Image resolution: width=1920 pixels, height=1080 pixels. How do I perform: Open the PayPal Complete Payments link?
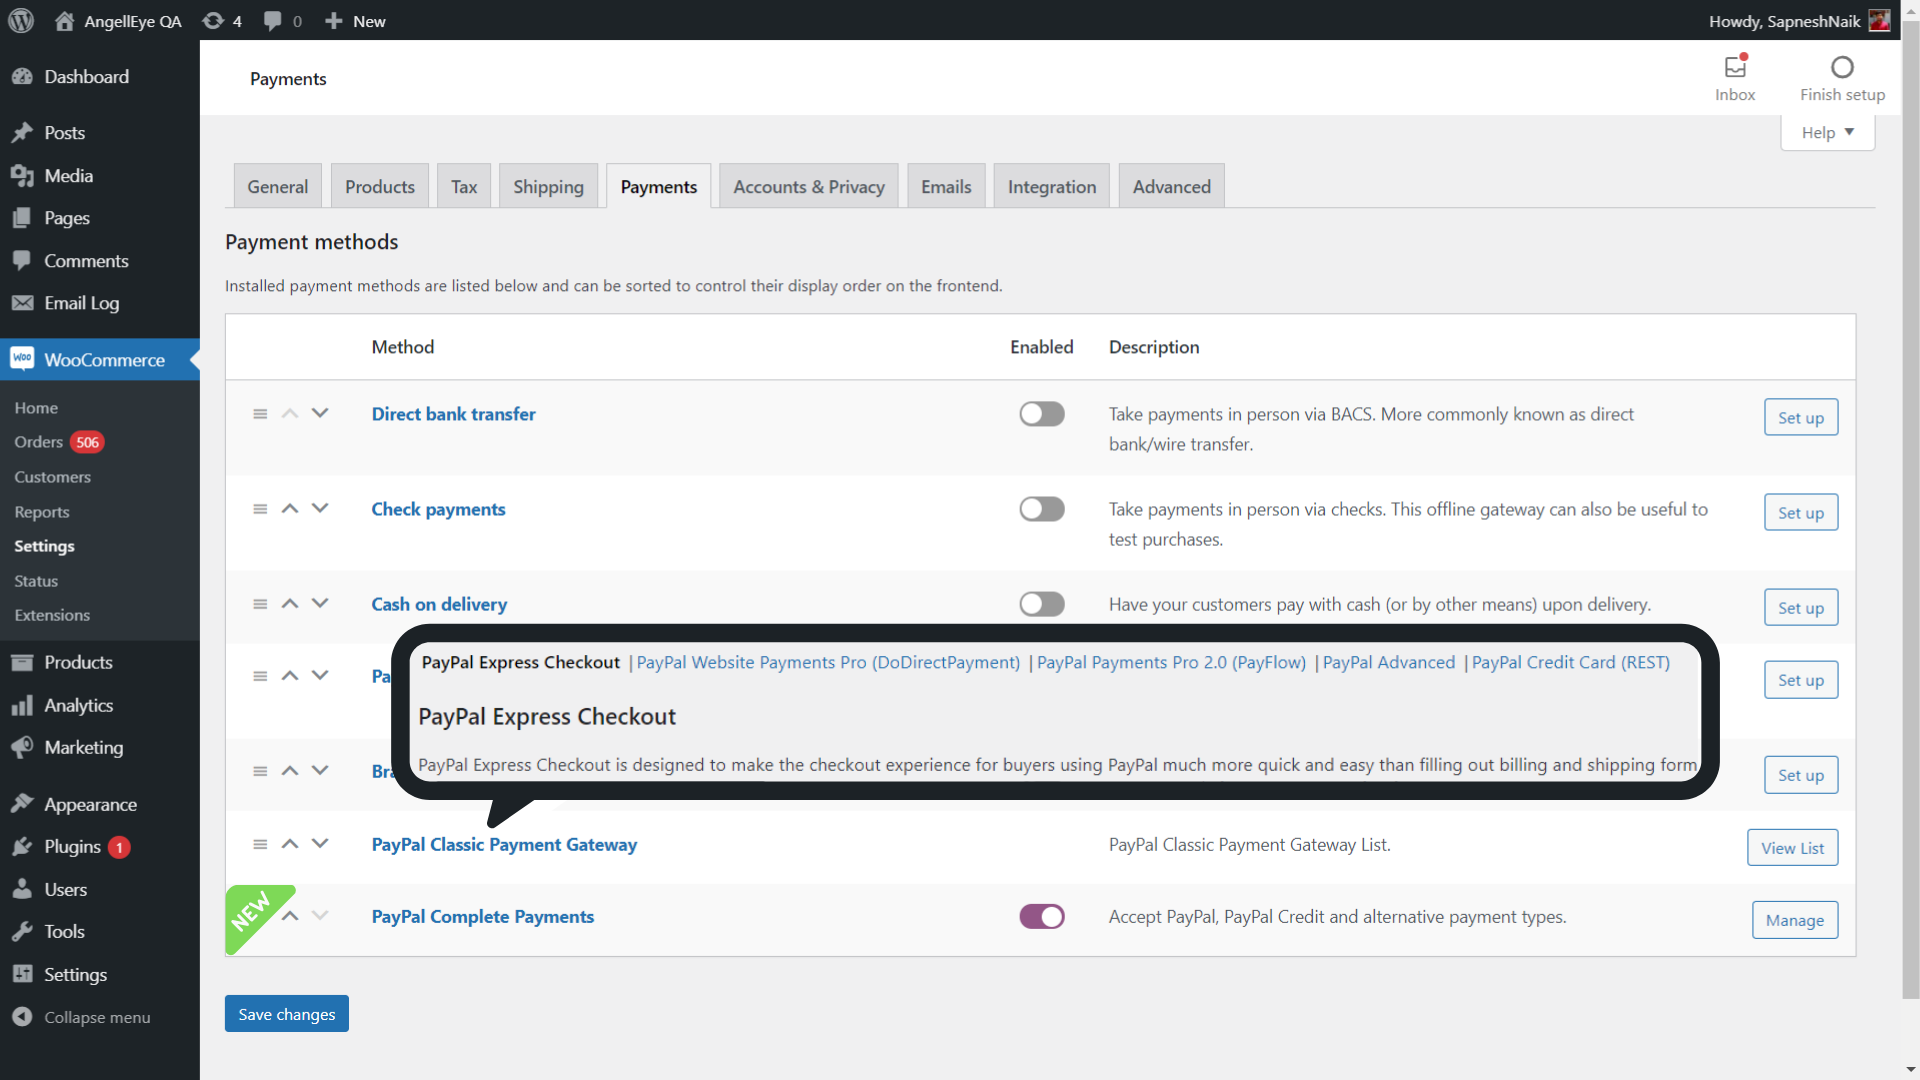tap(483, 917)
